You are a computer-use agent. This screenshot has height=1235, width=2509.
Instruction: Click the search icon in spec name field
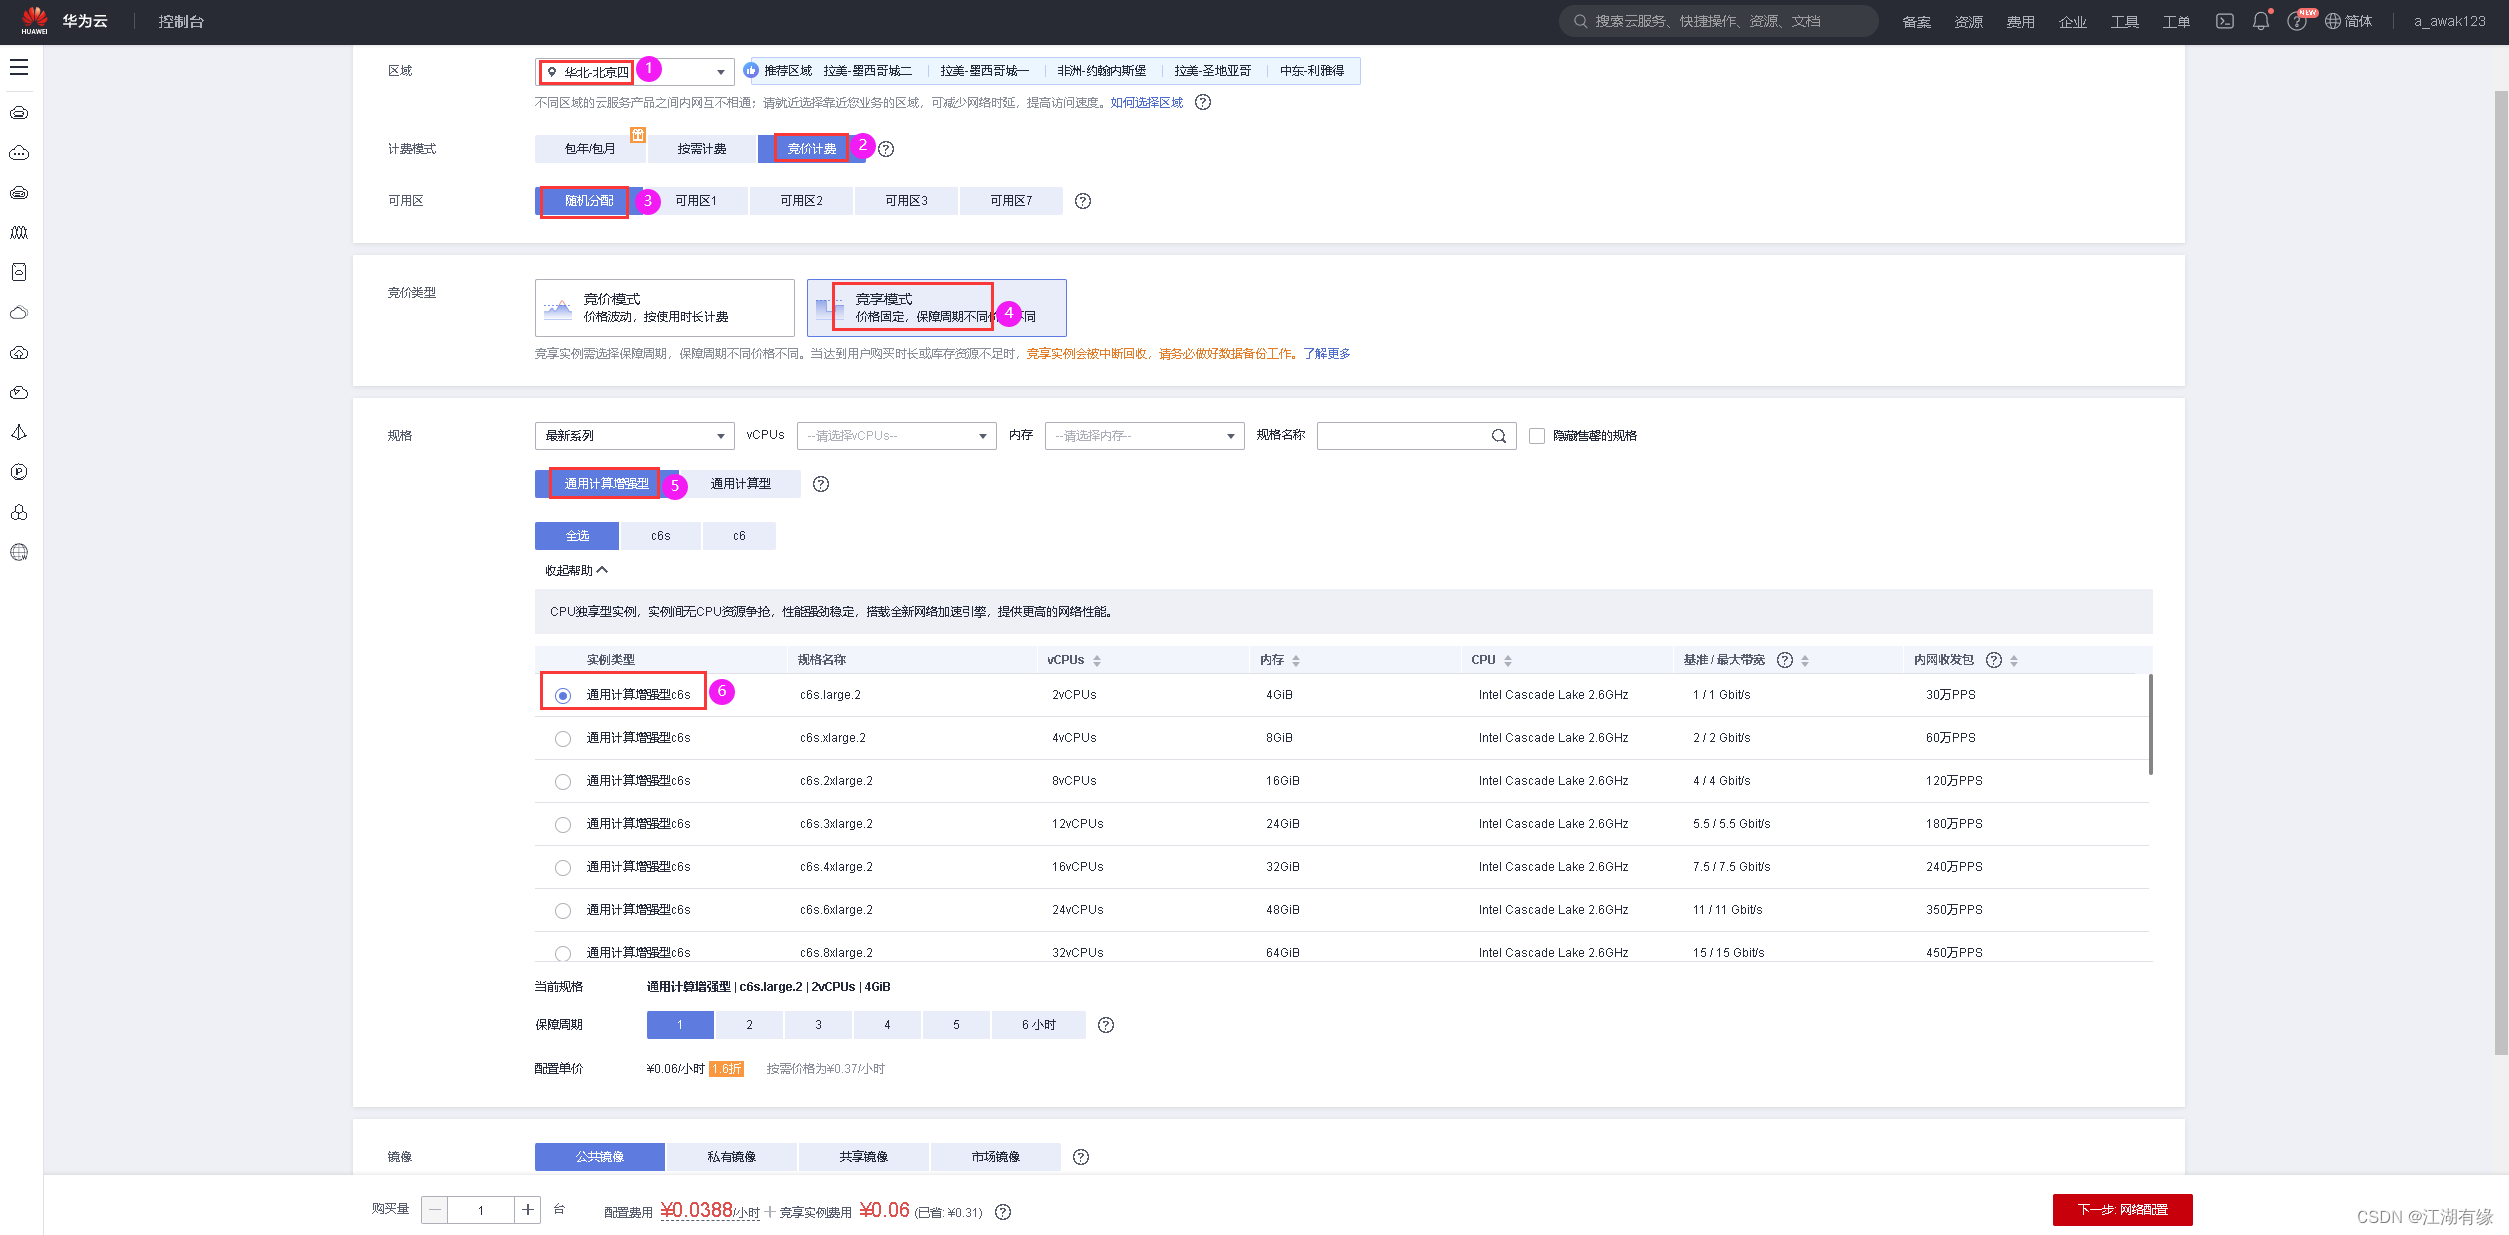(x=1498, y=436)
